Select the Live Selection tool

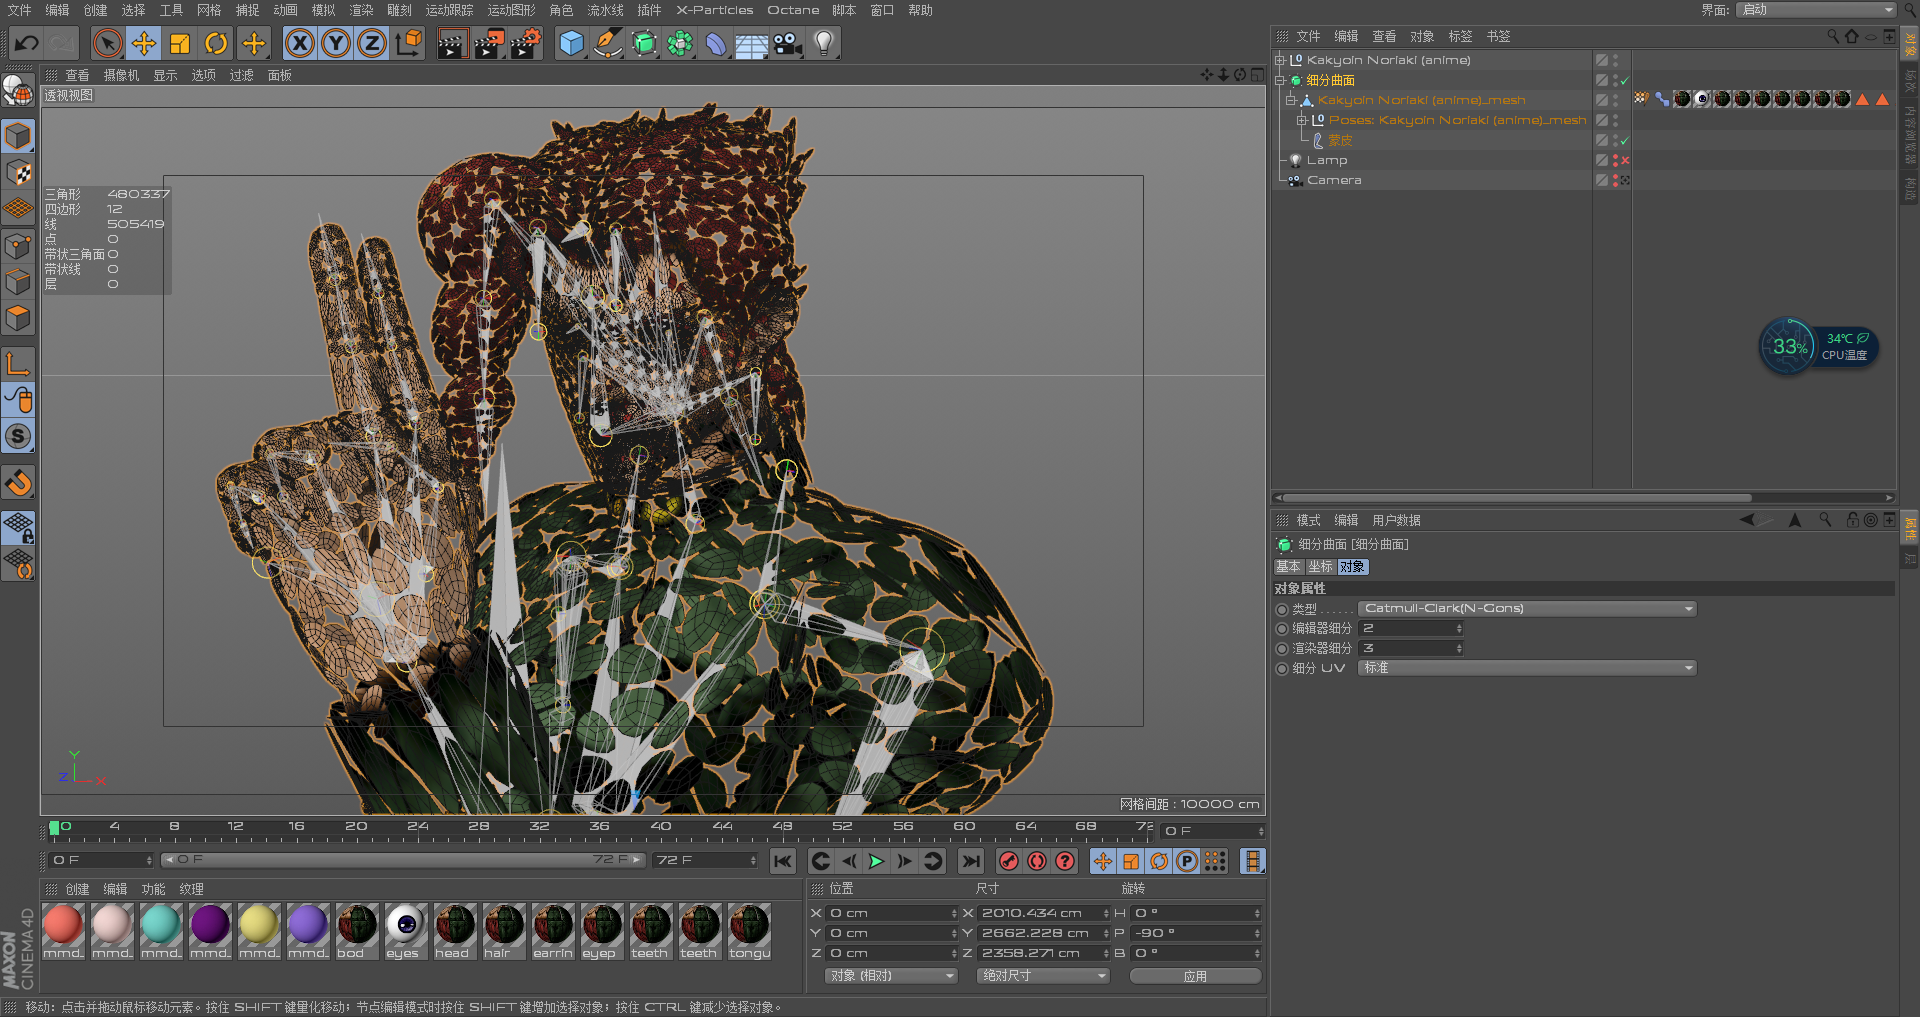(107, 43)
